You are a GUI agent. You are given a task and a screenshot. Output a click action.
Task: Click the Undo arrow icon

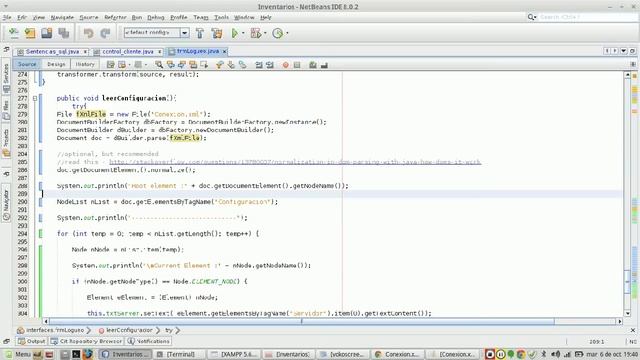(88, 33)
